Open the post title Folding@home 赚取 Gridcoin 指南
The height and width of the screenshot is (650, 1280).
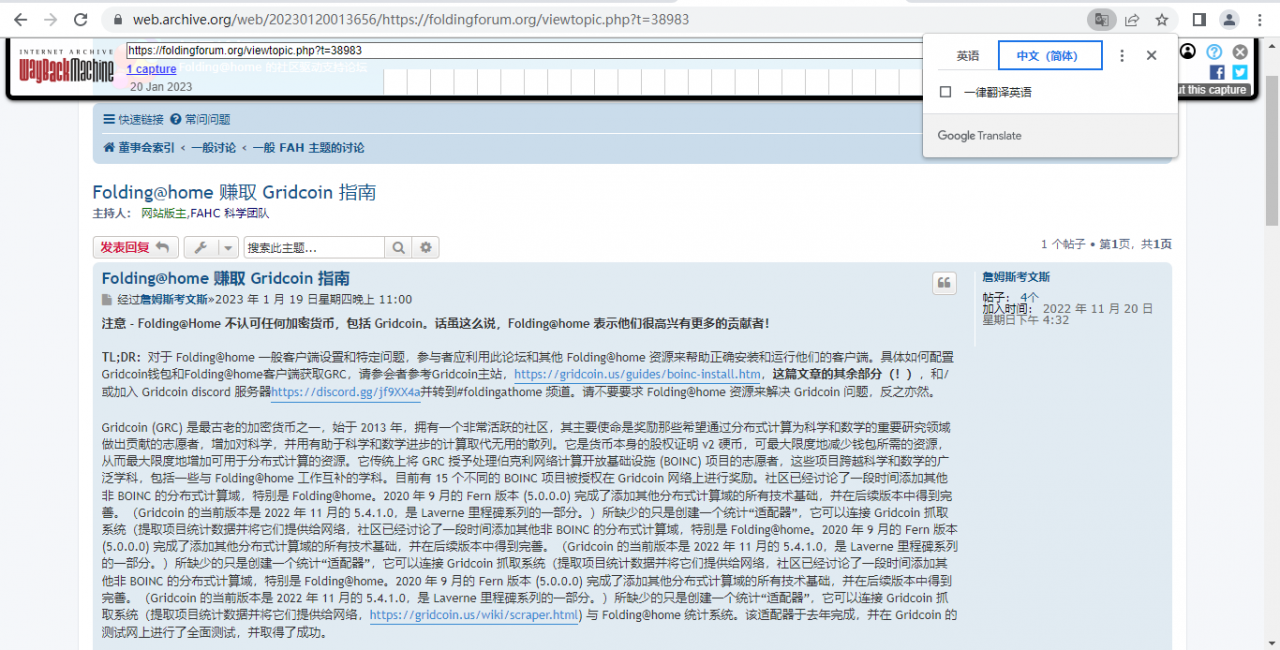(x=226, y=278)
